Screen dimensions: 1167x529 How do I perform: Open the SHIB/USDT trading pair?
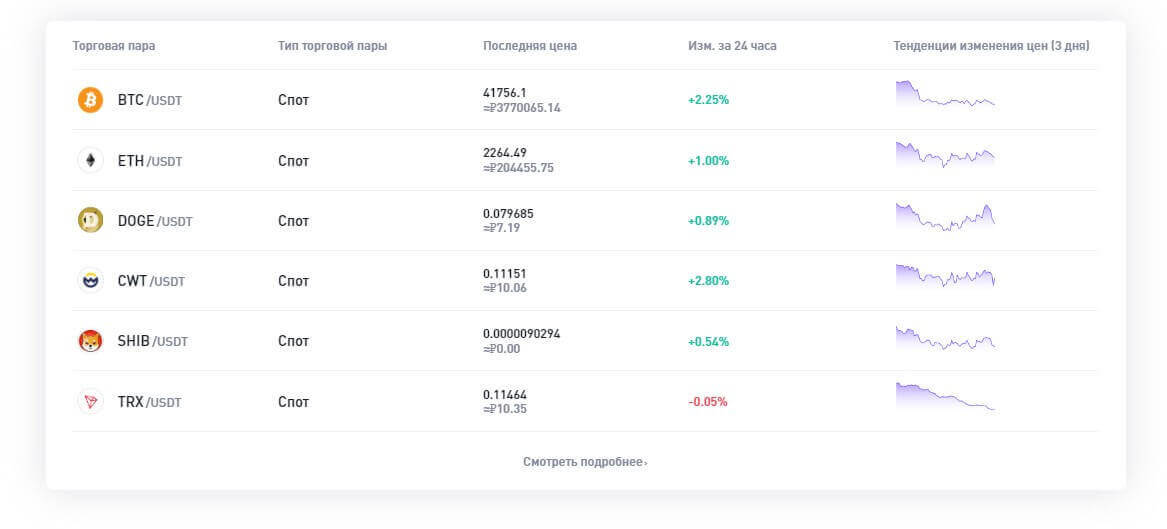pos(152,341)
